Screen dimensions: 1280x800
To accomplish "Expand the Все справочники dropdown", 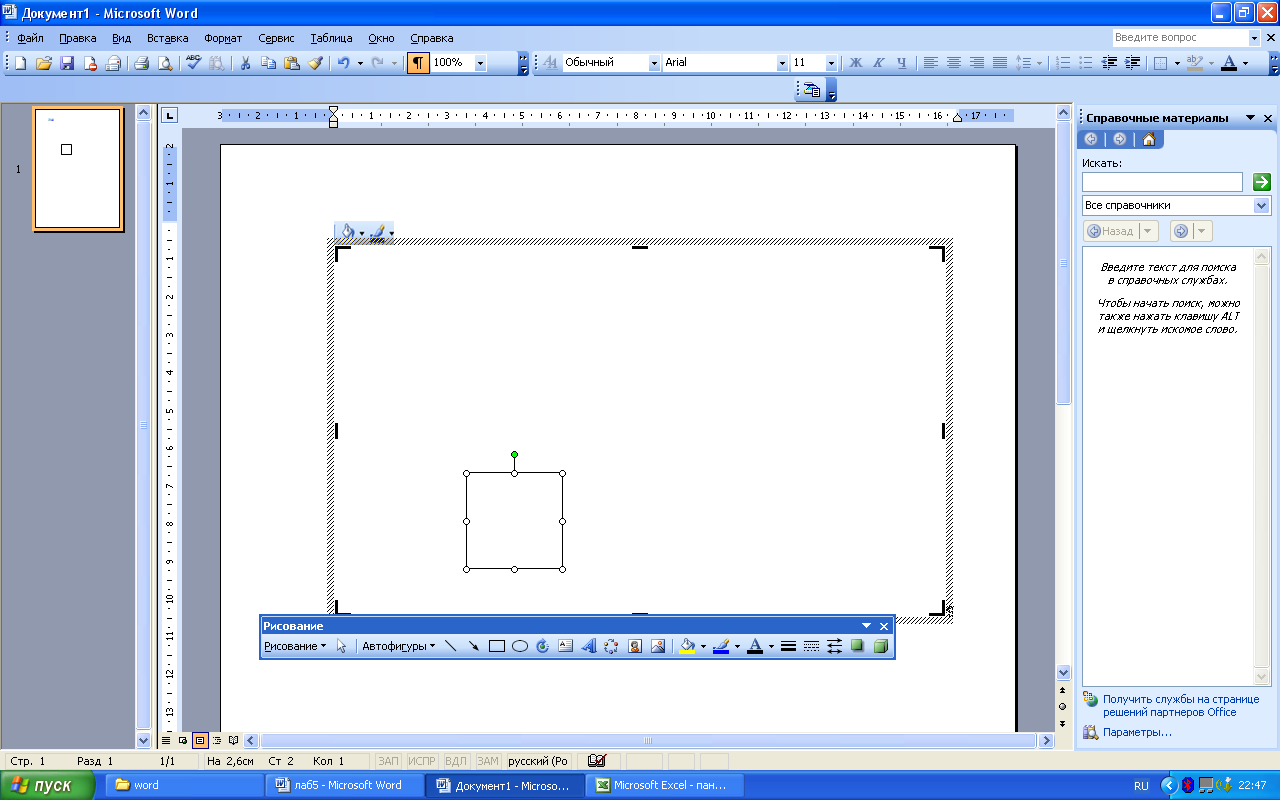I will (1261, 205).
